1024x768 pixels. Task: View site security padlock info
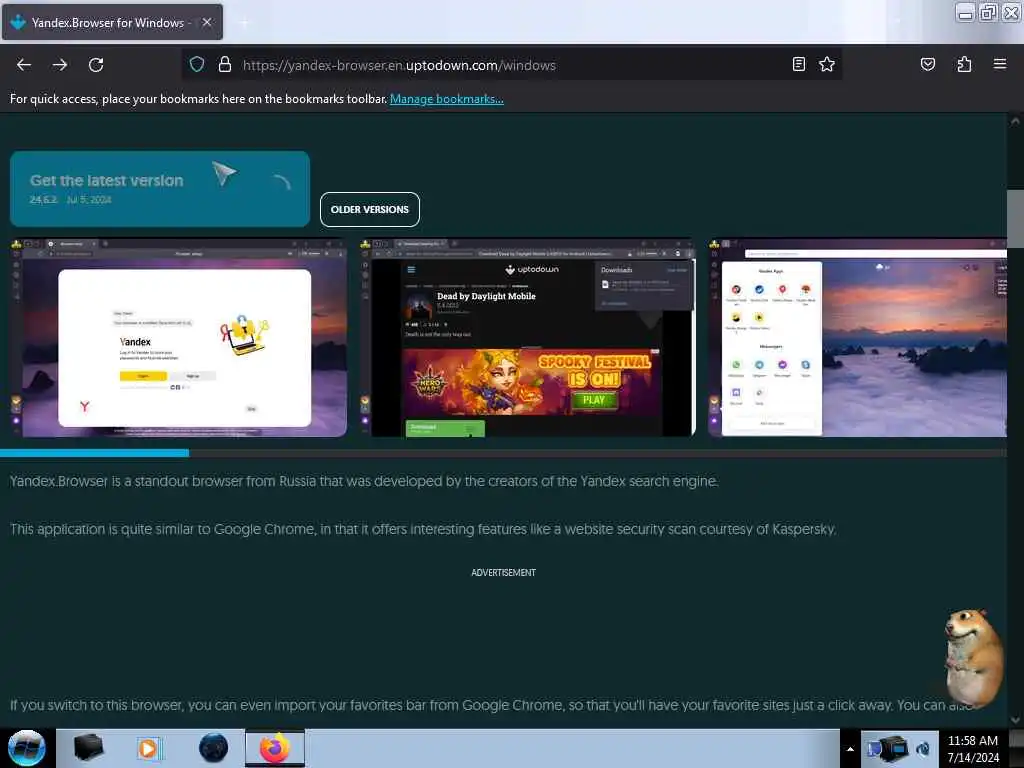[225, 64]
